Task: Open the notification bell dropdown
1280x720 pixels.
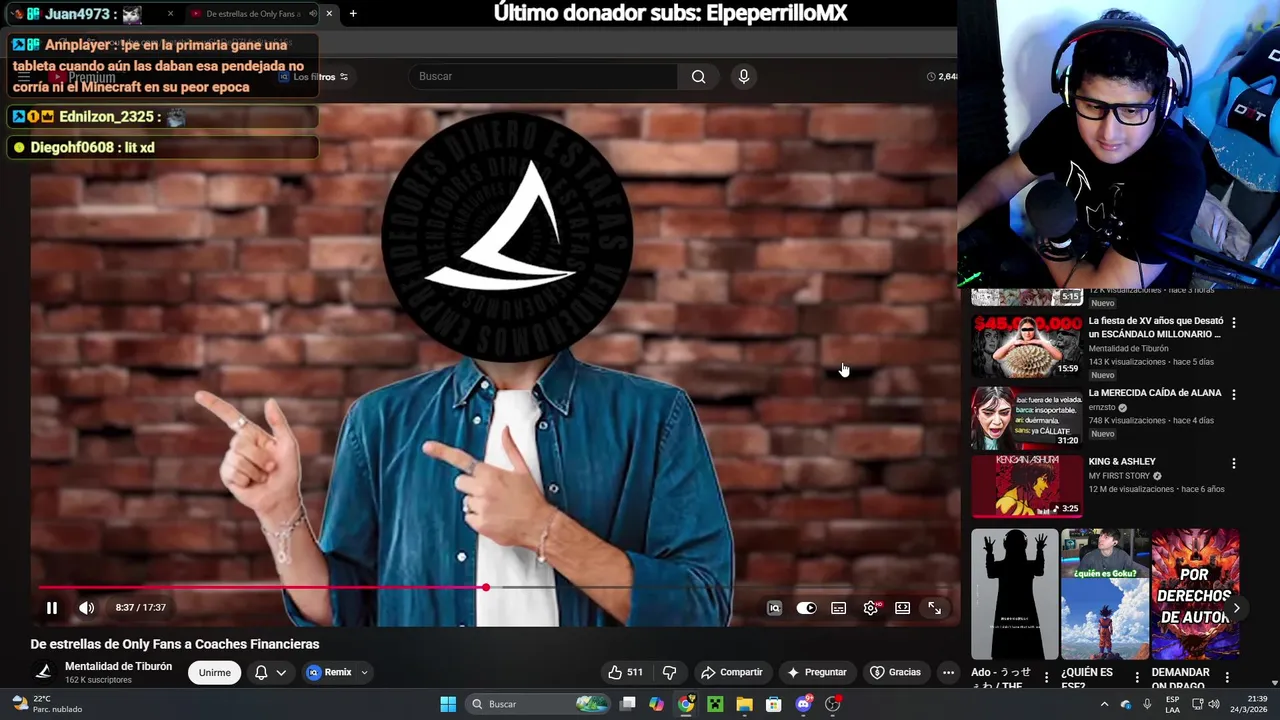Action: (271, 672)
